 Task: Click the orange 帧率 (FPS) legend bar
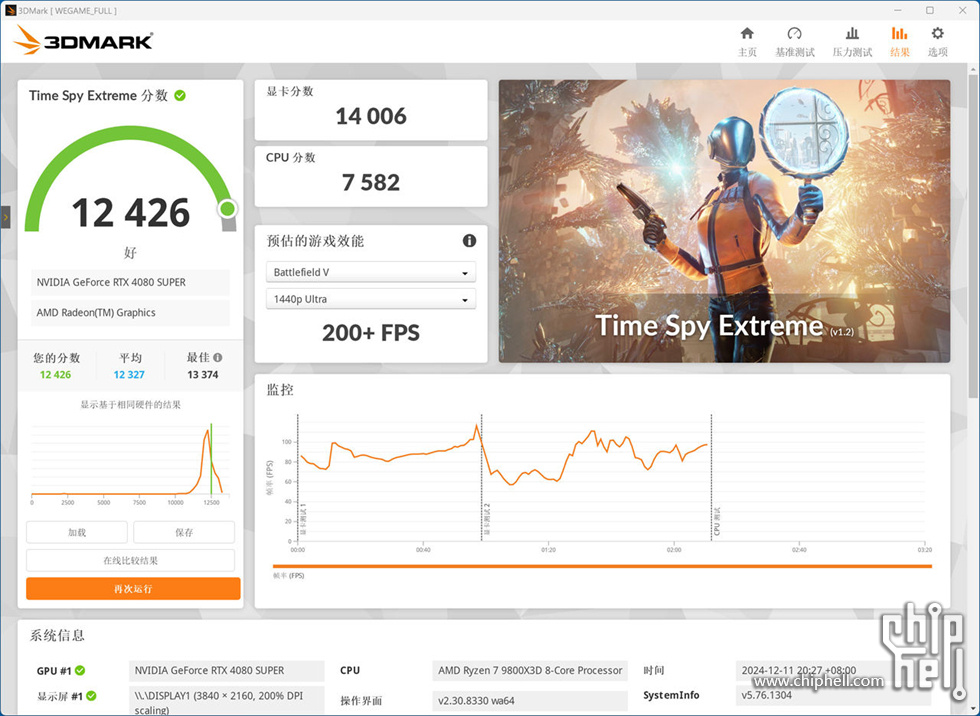tap(602, 566)
